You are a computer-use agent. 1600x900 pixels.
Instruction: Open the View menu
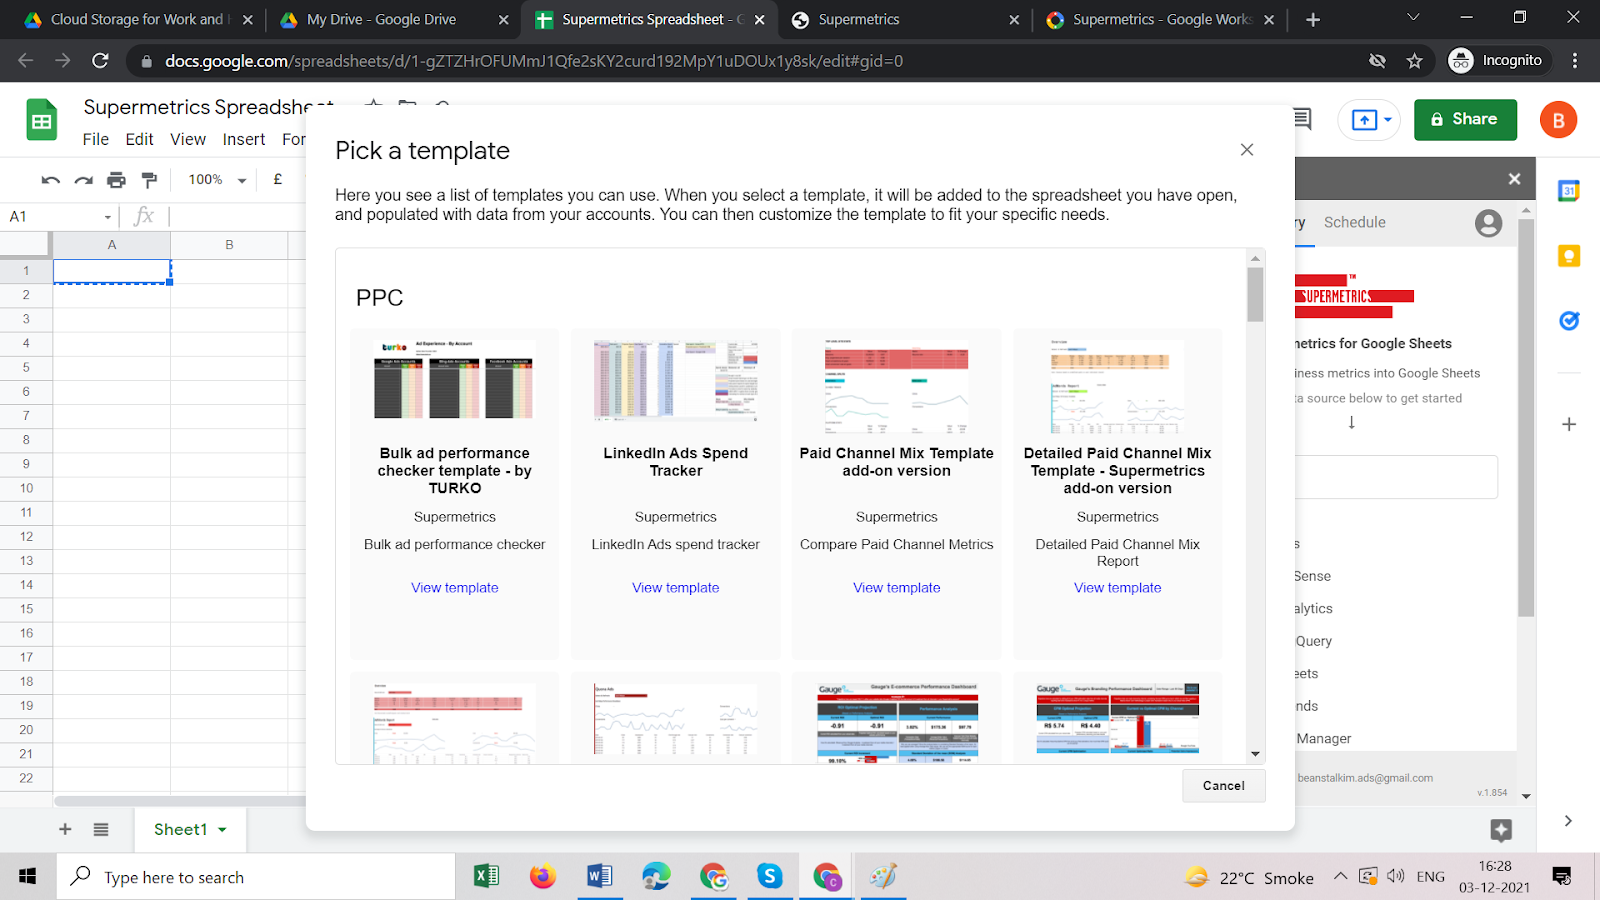click(x=188, y=139)
